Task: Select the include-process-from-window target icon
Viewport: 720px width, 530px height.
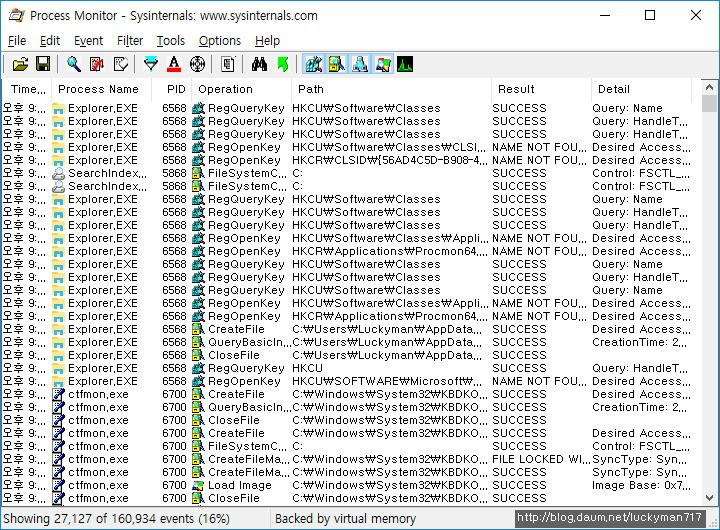Action: click(x=197, y=64)
